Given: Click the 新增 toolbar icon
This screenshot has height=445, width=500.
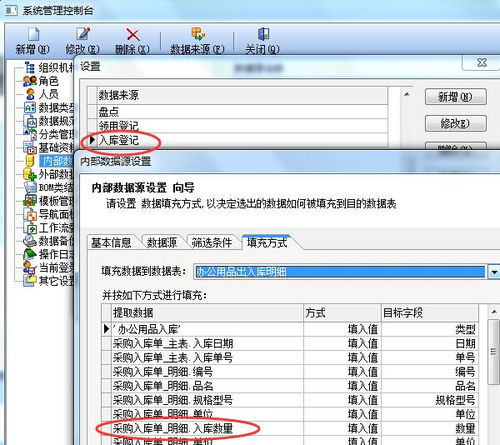Looking at the screenshot, I should point(33,34).
